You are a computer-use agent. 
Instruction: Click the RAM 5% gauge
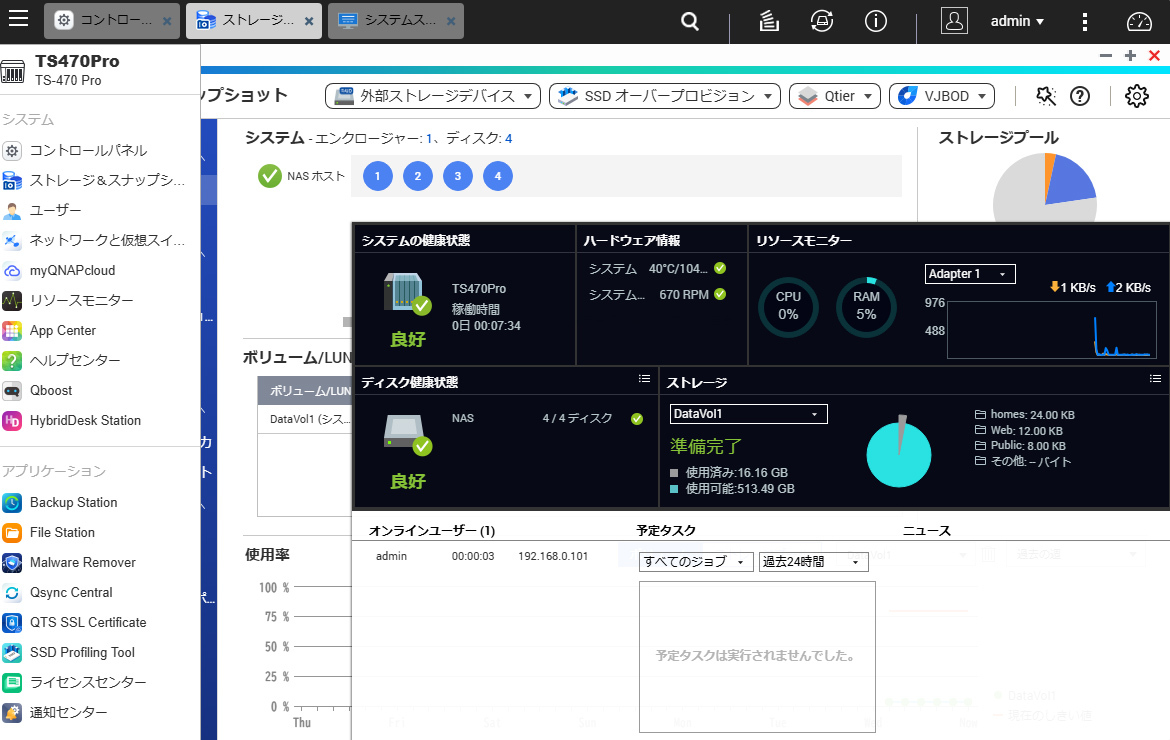pos(866,307)
